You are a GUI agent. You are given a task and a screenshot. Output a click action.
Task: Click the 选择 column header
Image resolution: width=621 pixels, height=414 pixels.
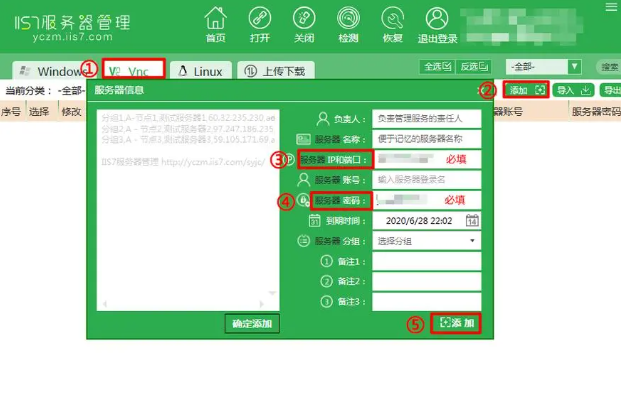[x=39, y=112]
